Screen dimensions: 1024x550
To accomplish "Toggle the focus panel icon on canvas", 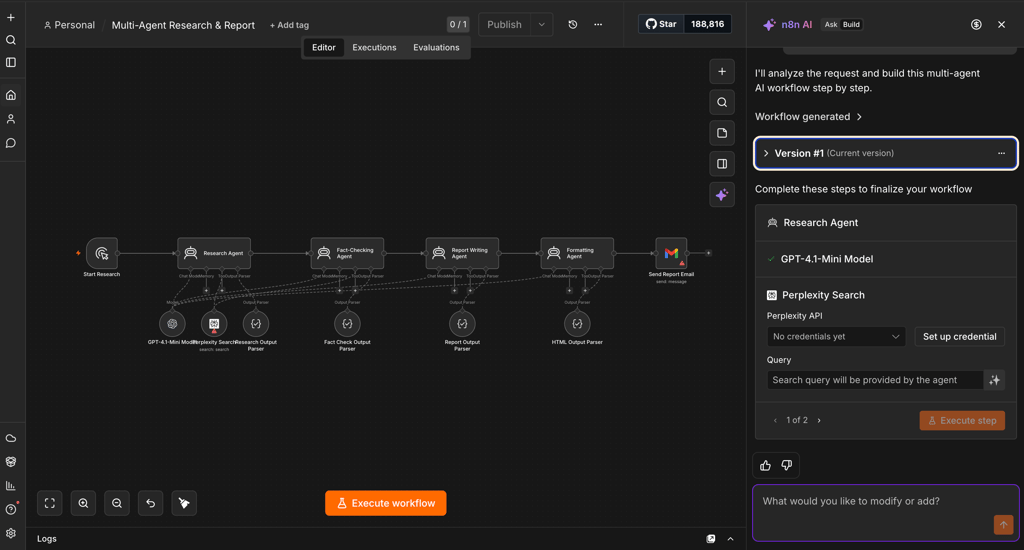I will coord(722,164).
